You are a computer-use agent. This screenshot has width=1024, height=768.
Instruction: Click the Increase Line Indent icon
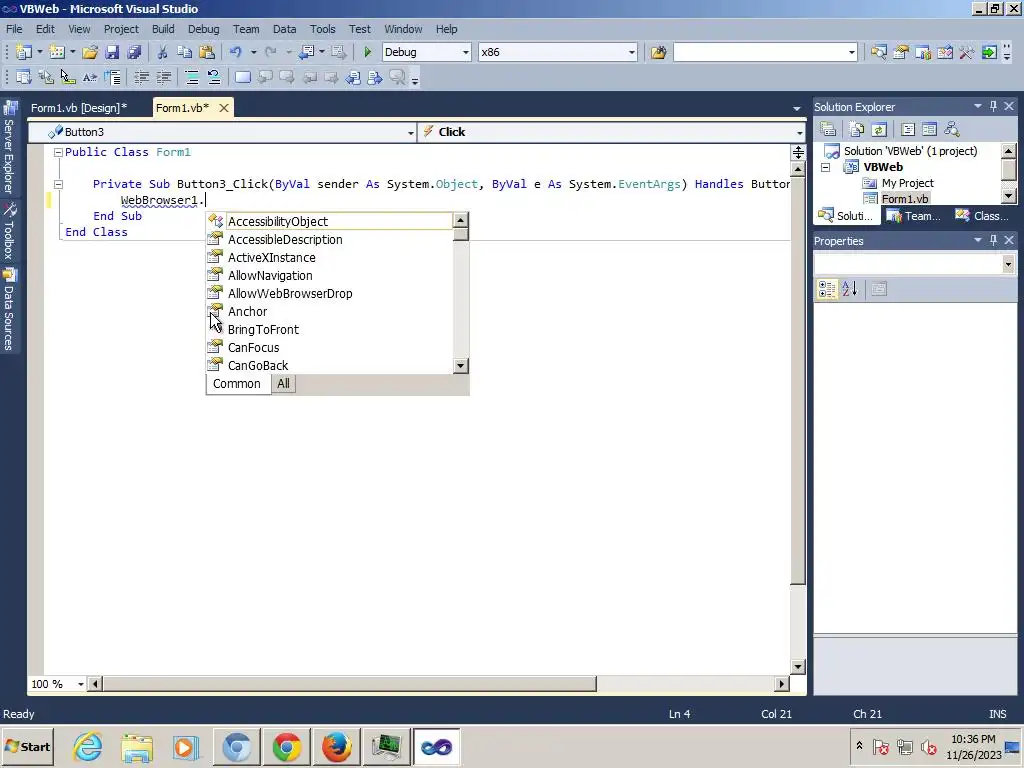click(164, 78)
